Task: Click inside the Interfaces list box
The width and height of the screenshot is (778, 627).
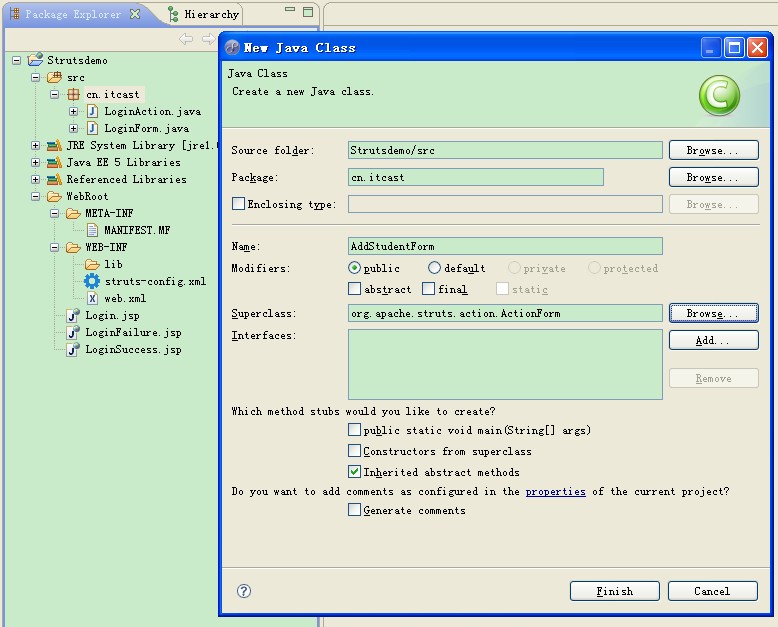Action: 505,364
